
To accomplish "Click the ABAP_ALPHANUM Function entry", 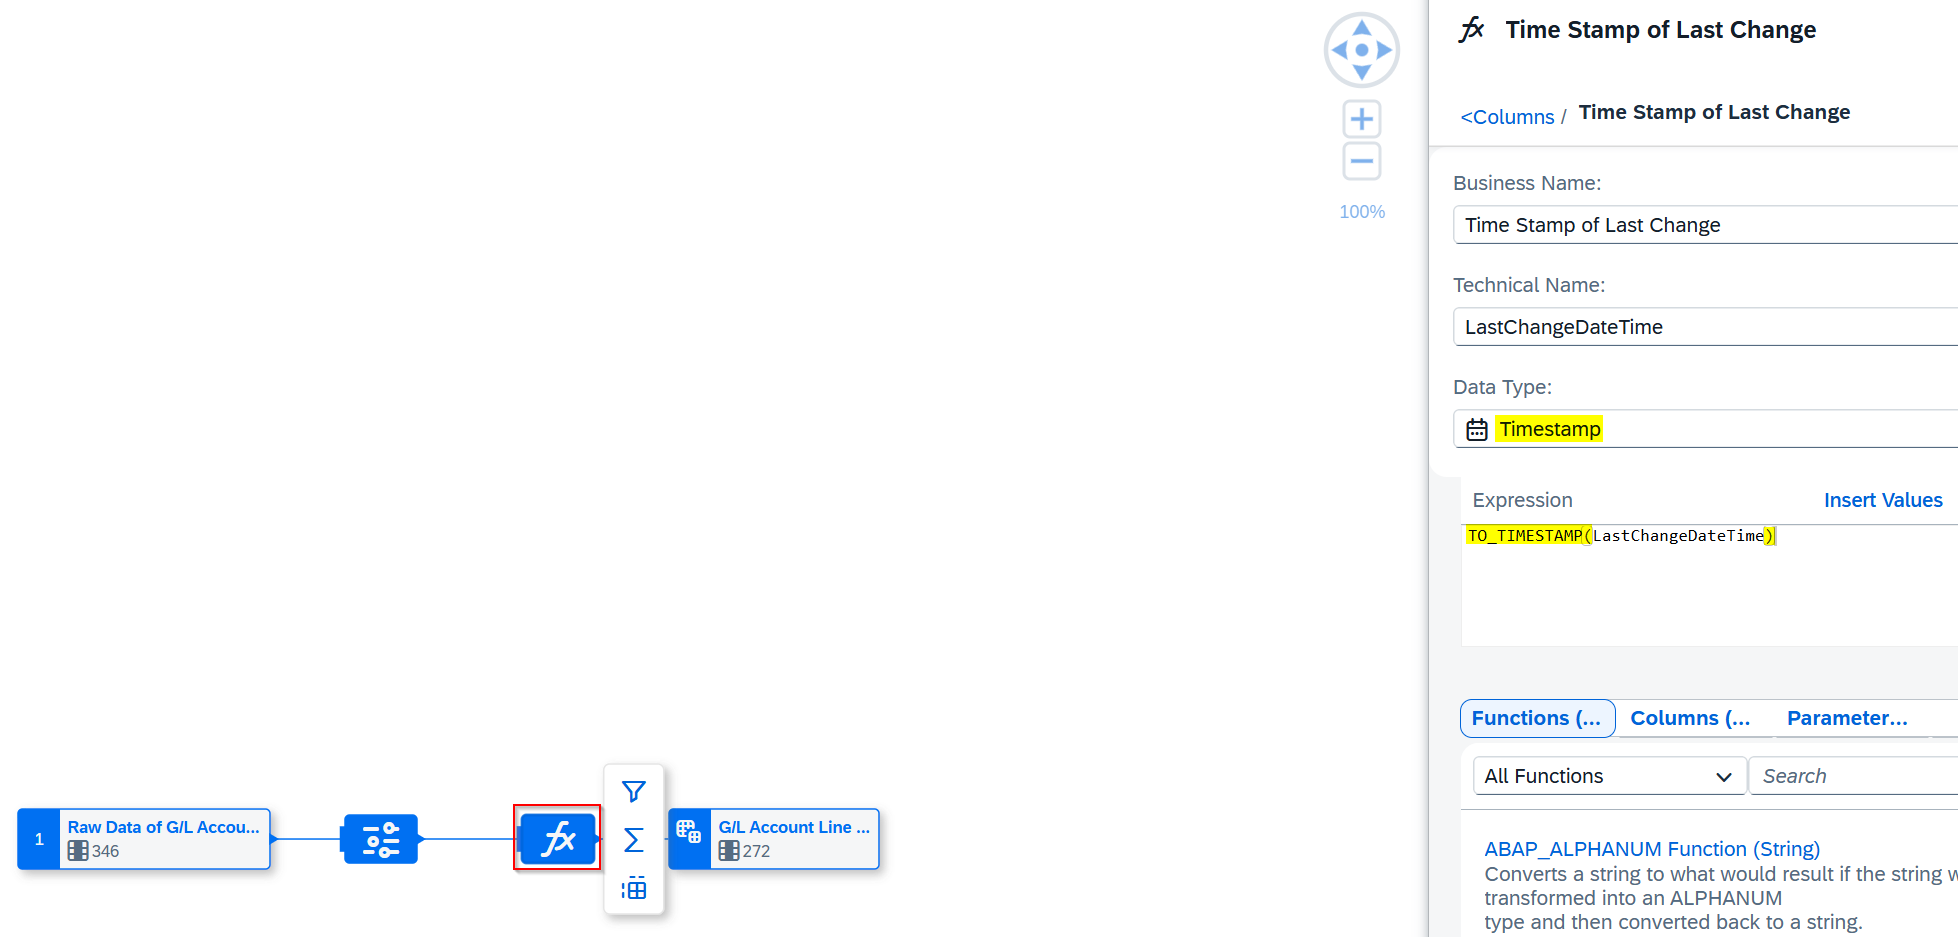I will coord(1651,849).
